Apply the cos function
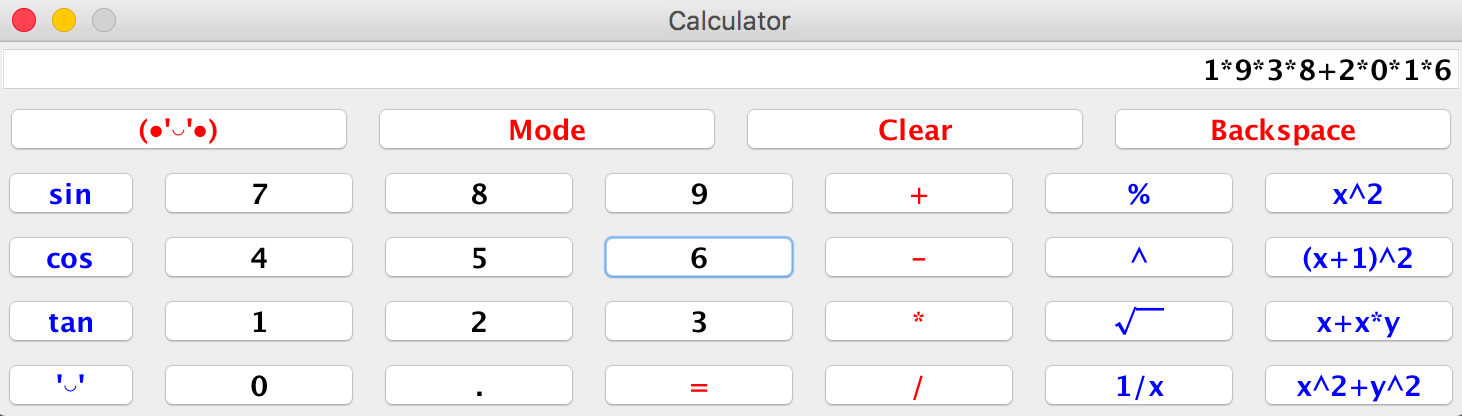 tap(71, 258)
